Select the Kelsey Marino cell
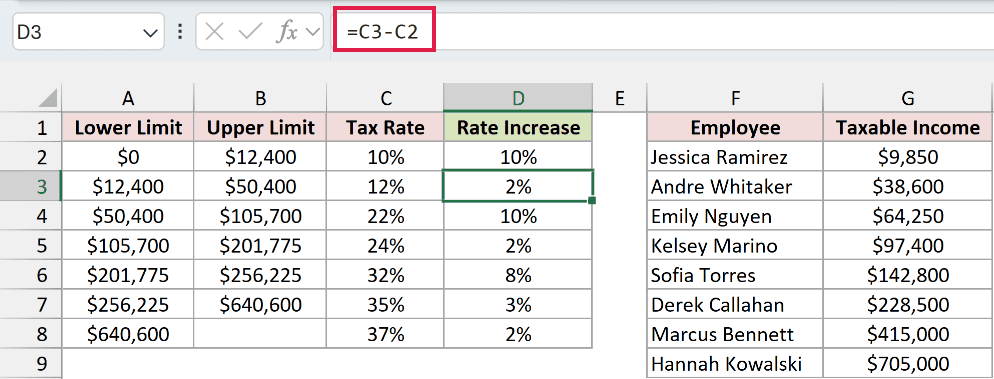The height and width of the screenshot is (379, 994). point(735,245)
